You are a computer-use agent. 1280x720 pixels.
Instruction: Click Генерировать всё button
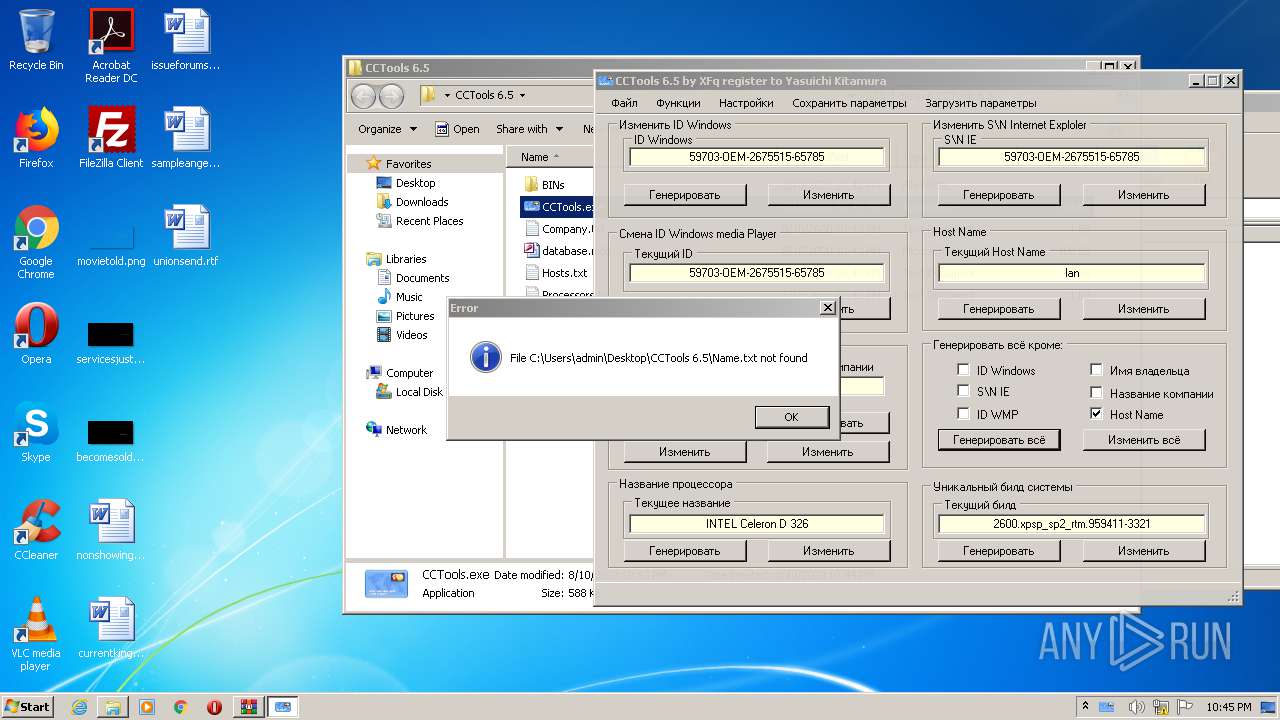click(x=999, y=440)
